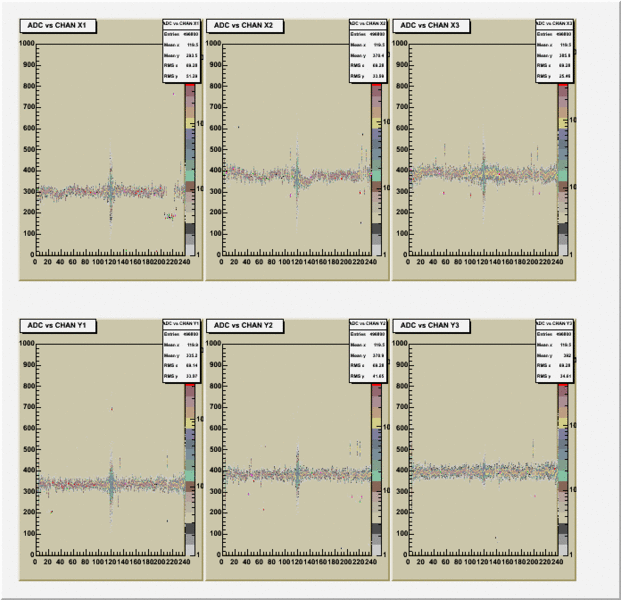Click the central spike at channel 120 in X1 plot
621x600 pixels.
point(111,189)
